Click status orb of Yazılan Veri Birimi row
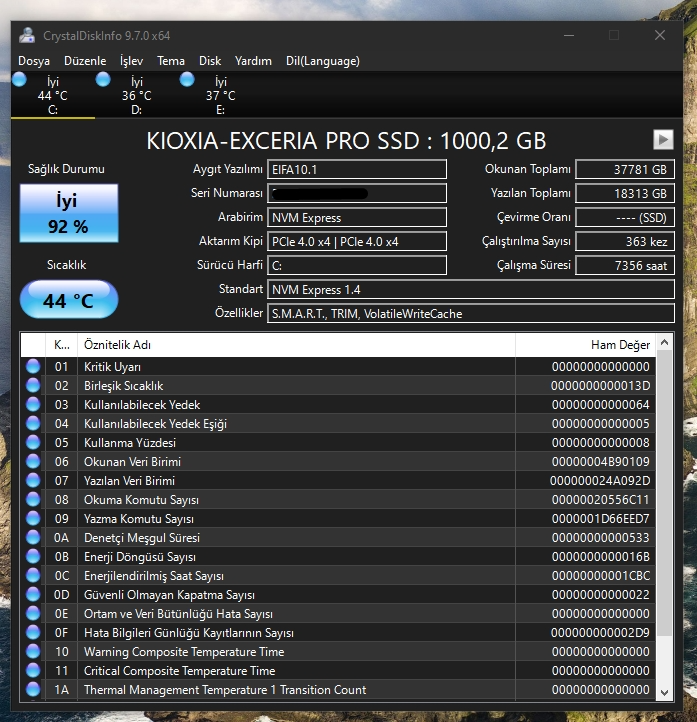697x722 pixels. pyautogui.click(x=33, y=481)
